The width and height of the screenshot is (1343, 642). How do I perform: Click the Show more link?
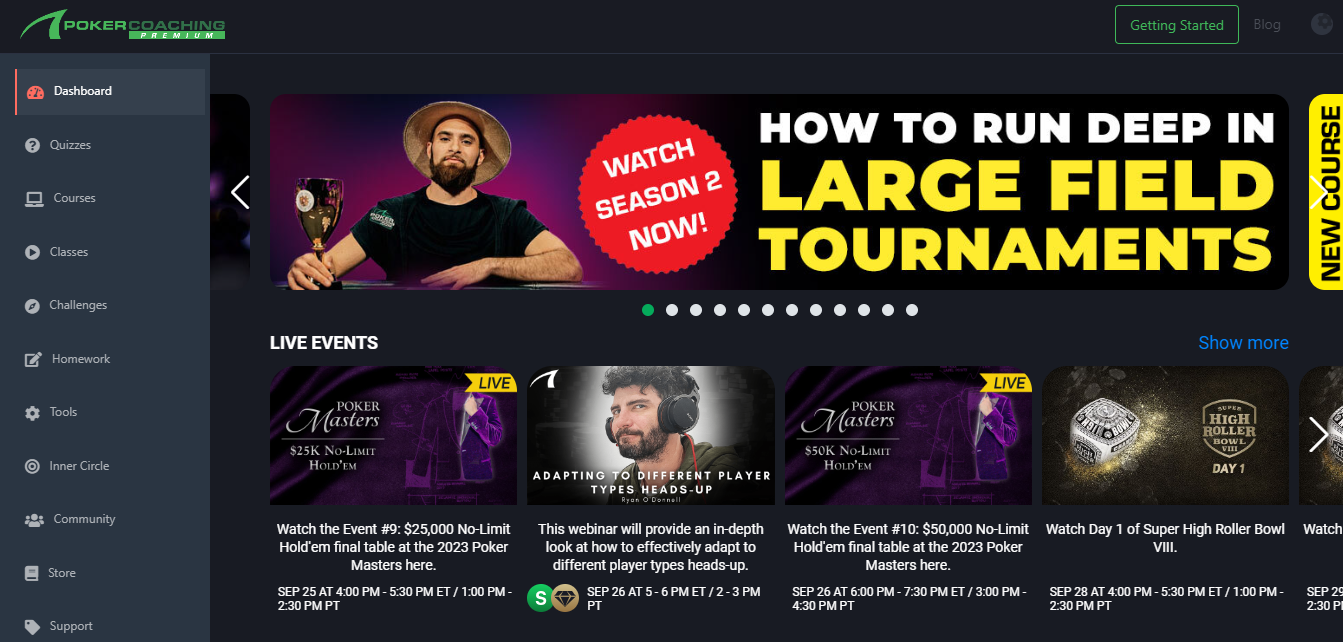point(1243,343)
